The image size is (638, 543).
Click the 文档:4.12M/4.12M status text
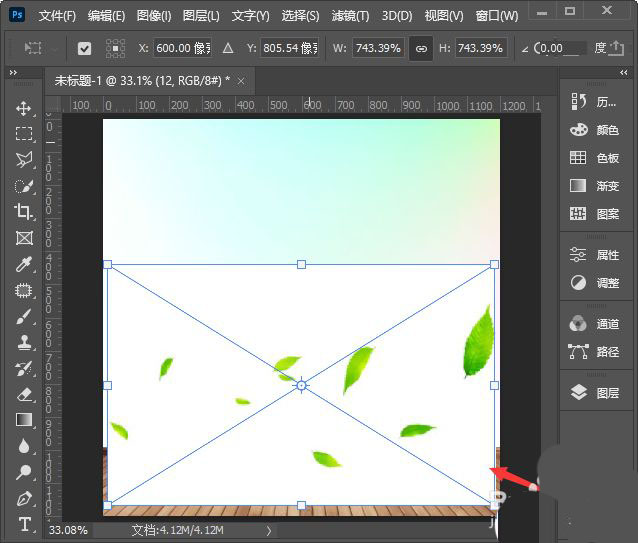pos(177,530)
